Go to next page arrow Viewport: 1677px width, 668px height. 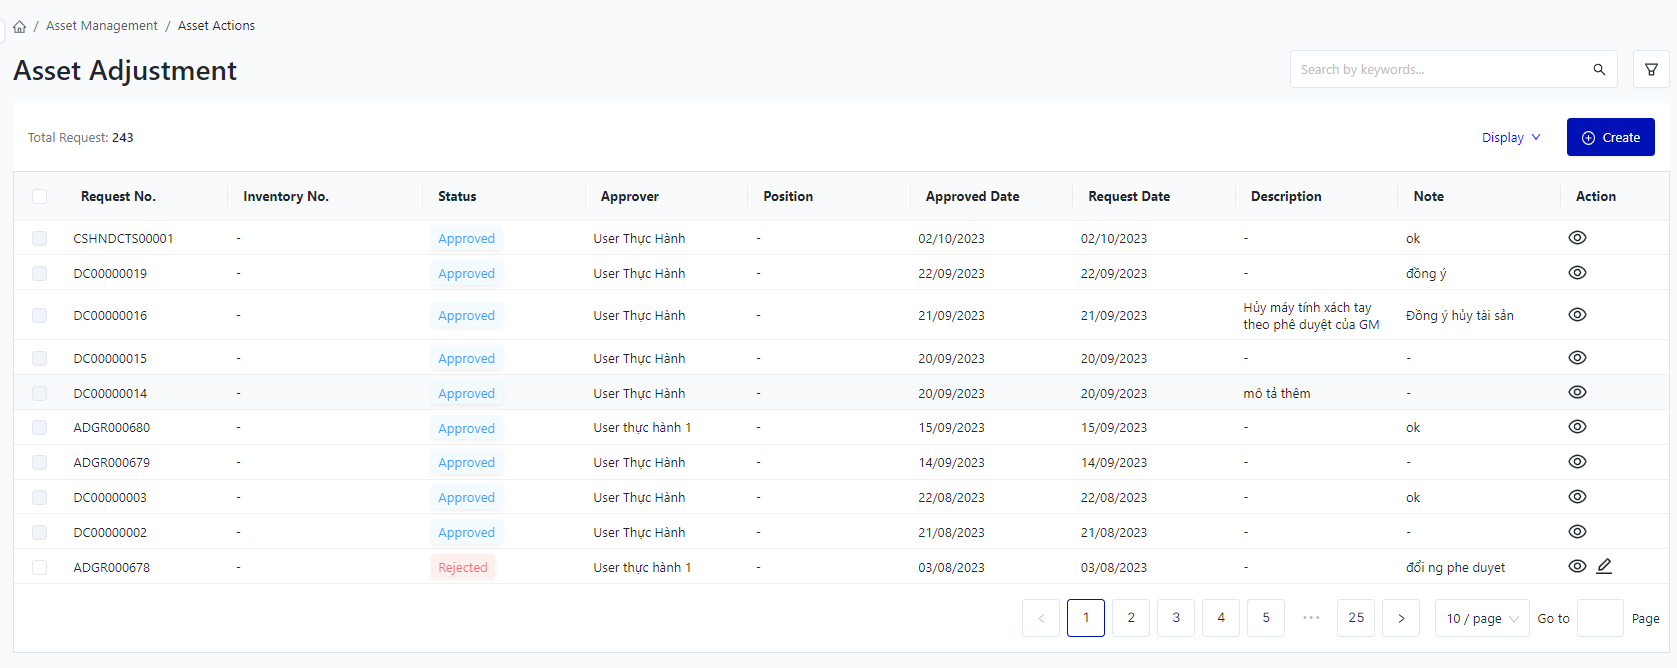[1401, 618]
